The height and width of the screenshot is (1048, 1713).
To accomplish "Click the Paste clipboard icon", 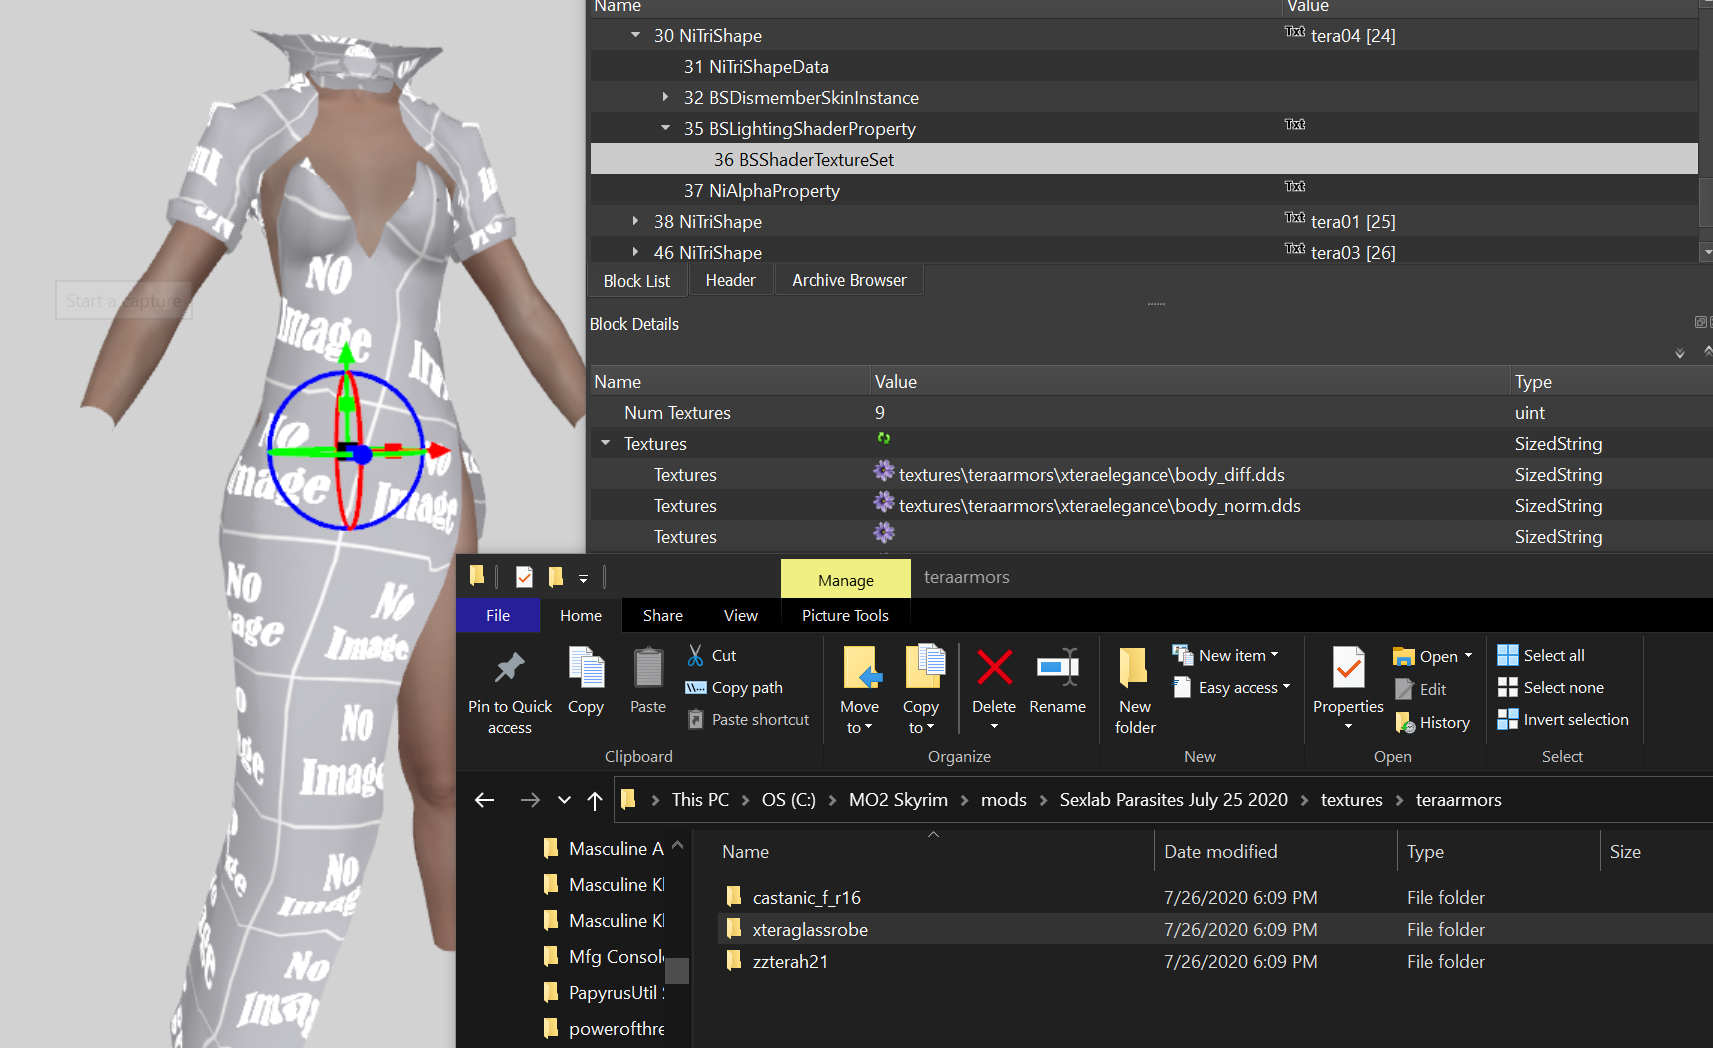I will pos(648,668).
